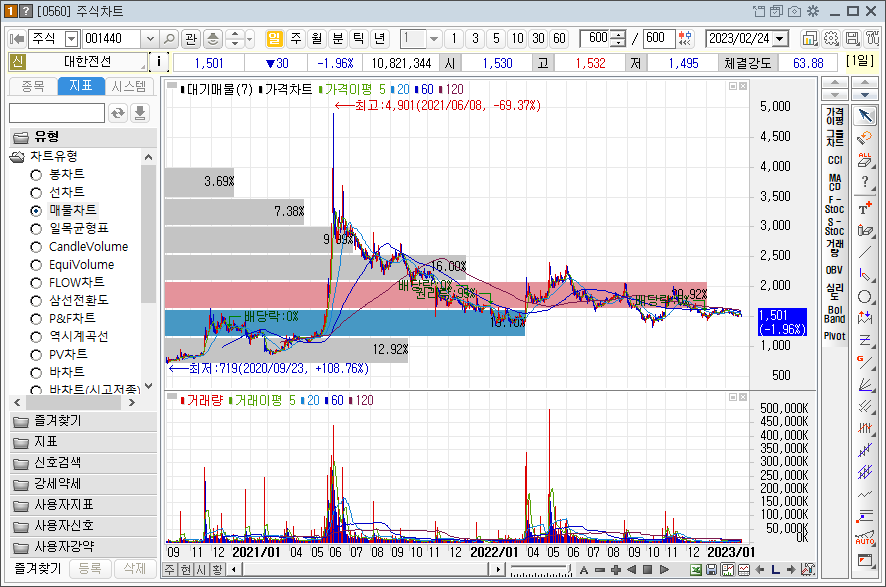
Task: Click the indicator search input field
Action: point(57,113)
